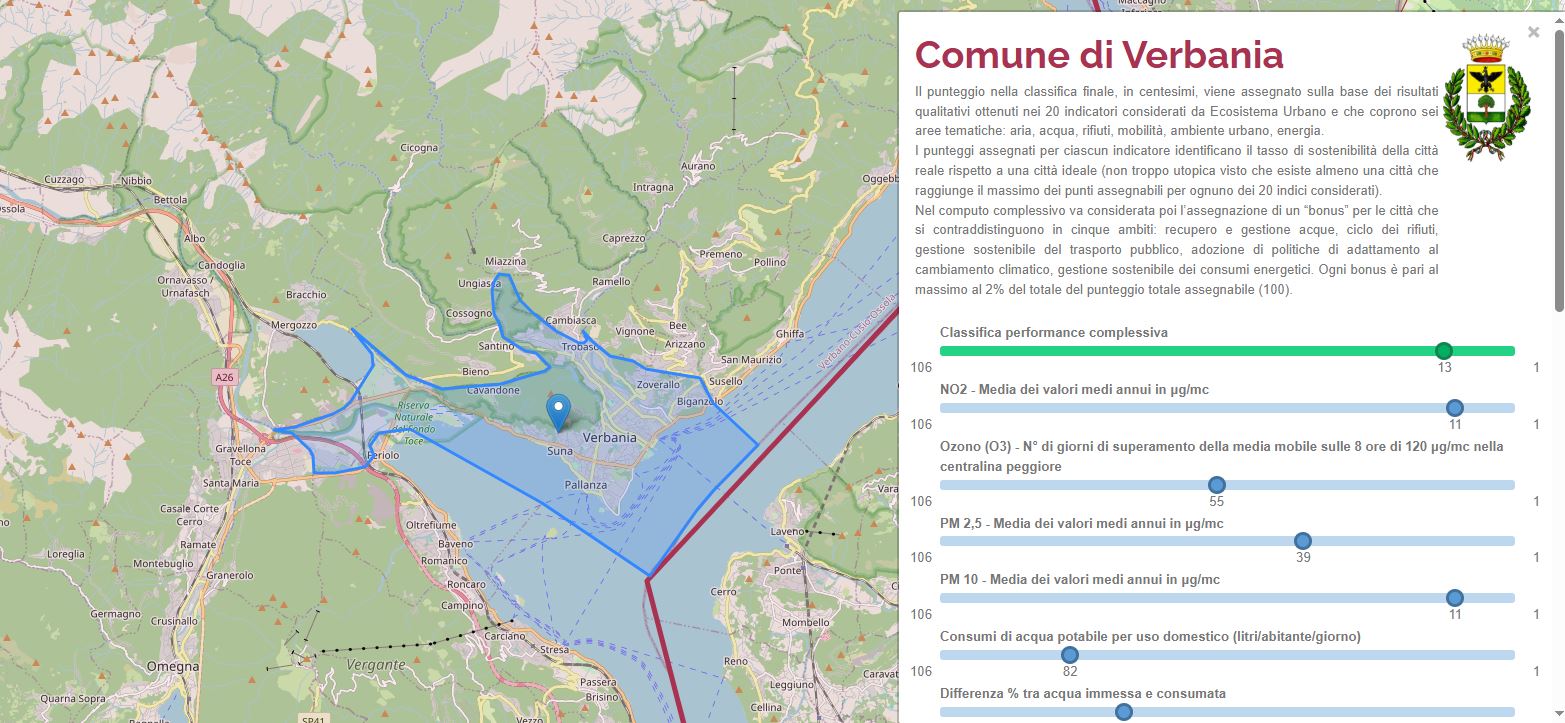
Task: Click the 'Cicogna' label on the map
Action: [x=419, y=148]
